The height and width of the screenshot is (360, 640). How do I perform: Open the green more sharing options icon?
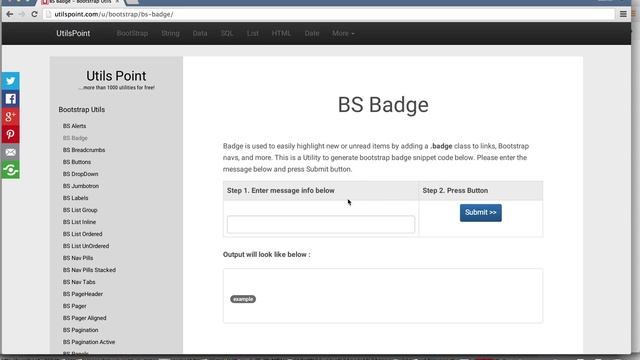tap(10, 170)
